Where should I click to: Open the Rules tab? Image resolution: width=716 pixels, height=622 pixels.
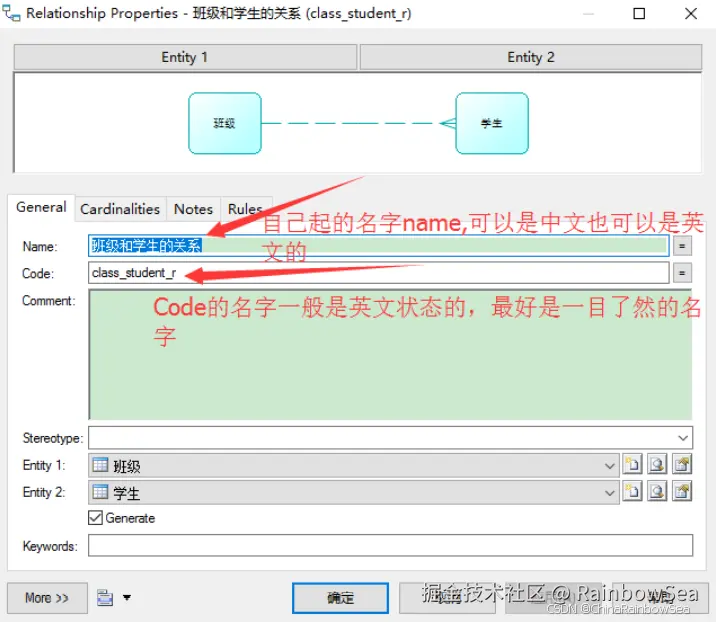point(246,209)
